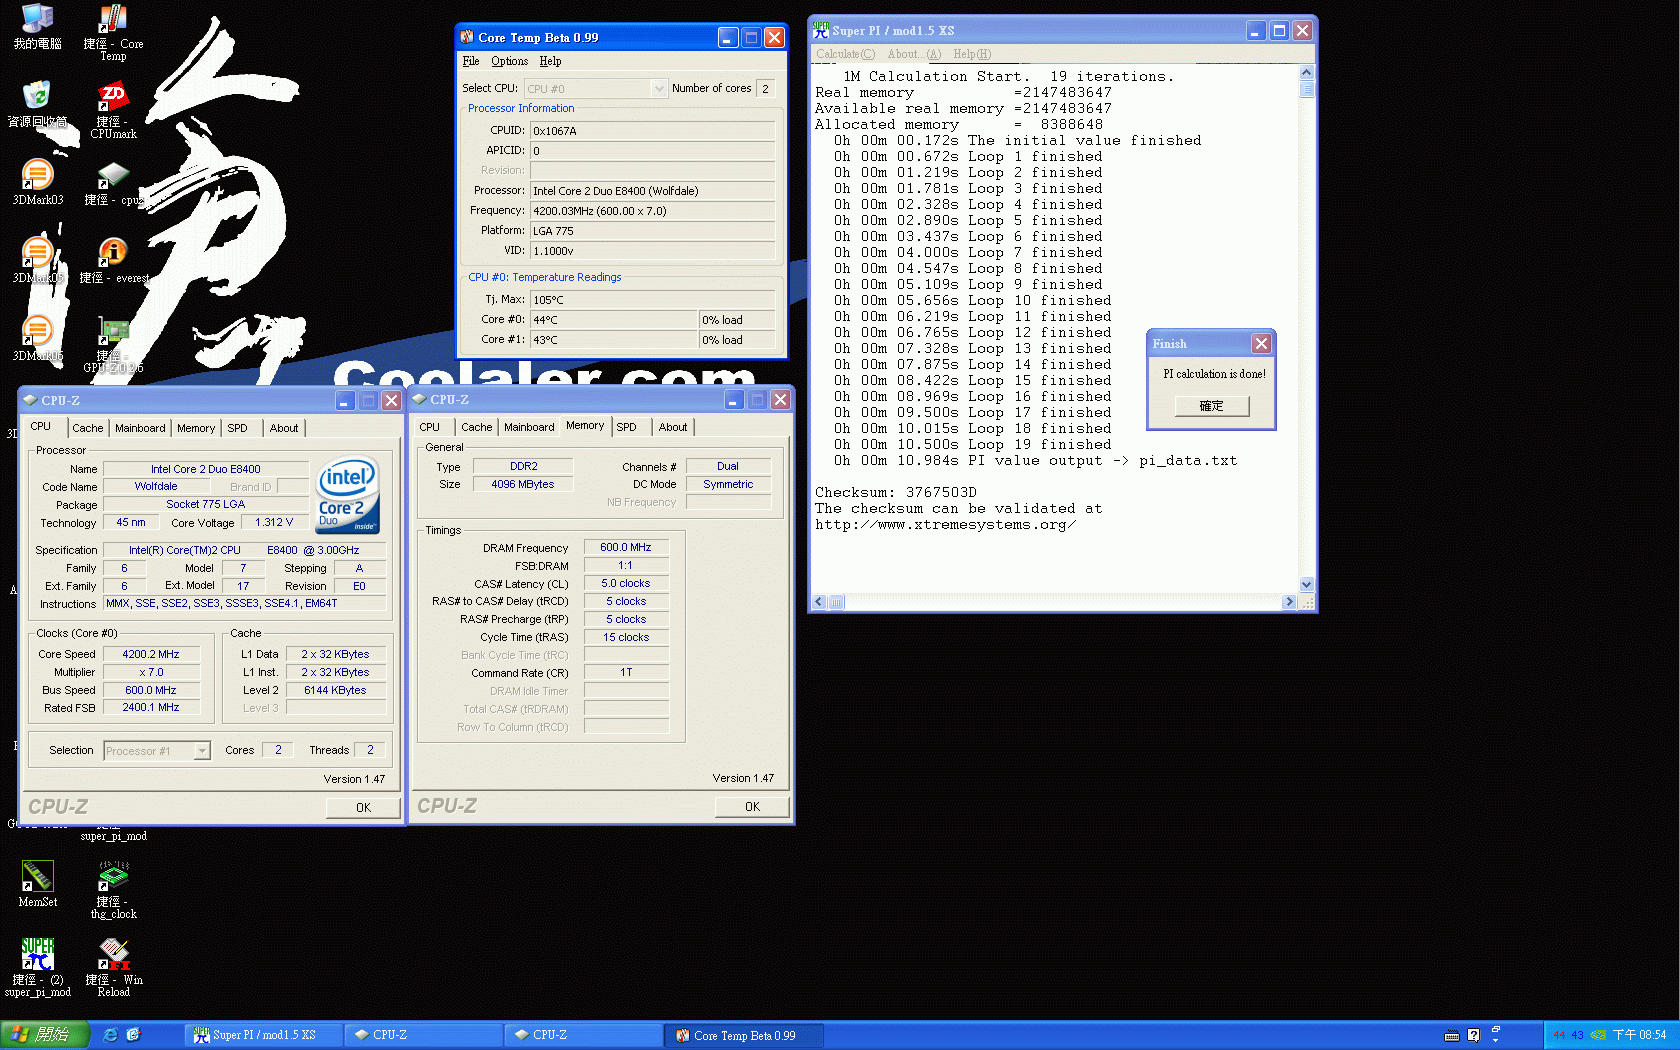The height and width of the screenshot is (1050, 1680).
Task: Open the Help(H) menu in Super PI
Action: [x=972, y=54]
